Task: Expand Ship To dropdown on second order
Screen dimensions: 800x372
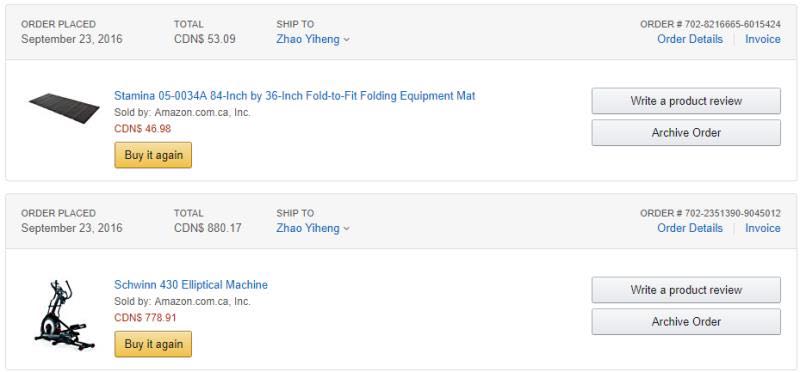Action: coord(313,228)
